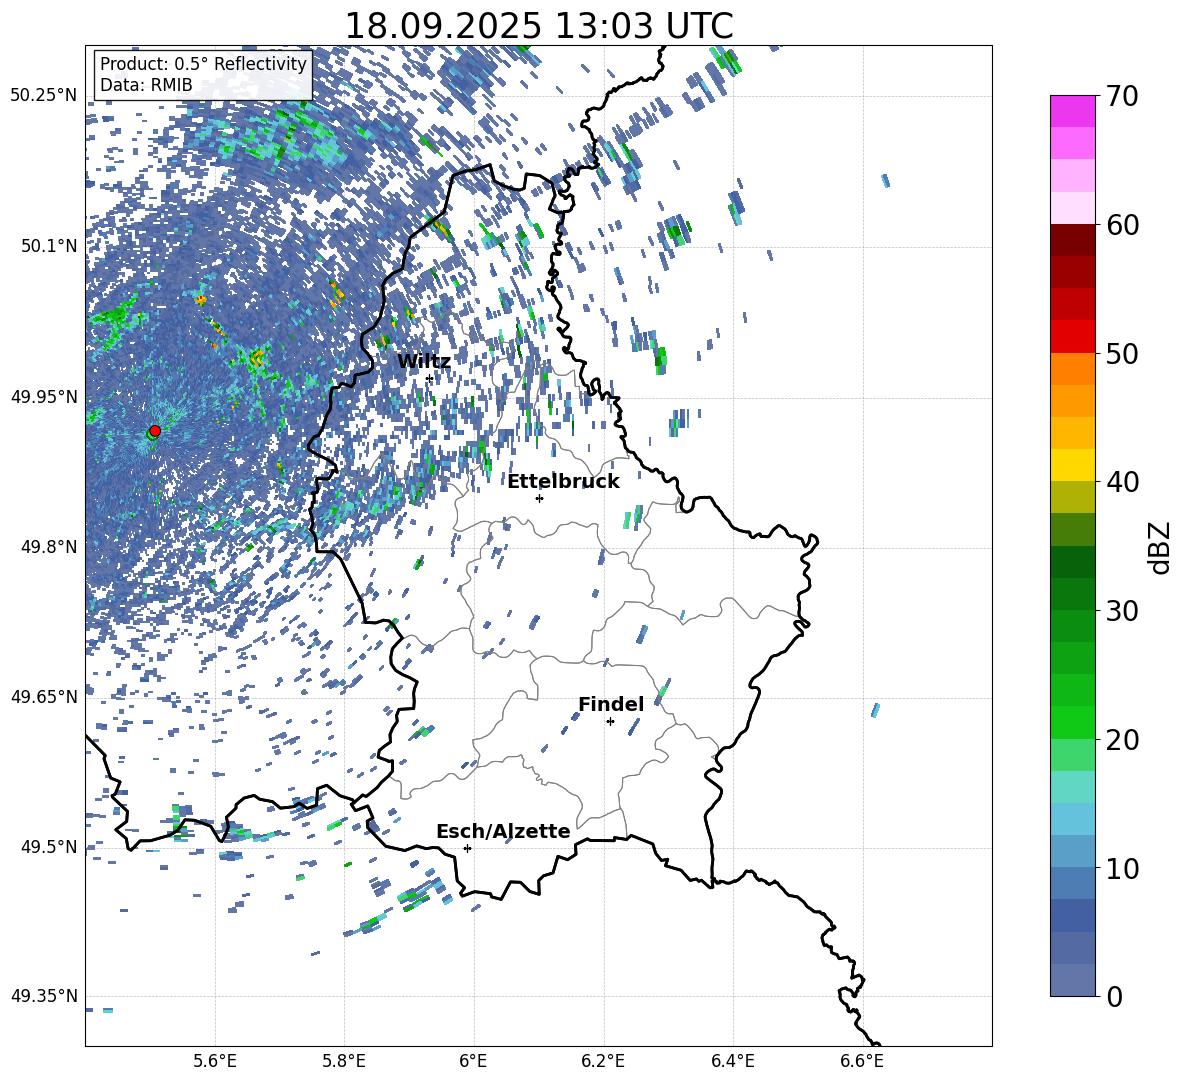The width and height of the screenshot is (1184, 1081).
Task: Click the Wiltz city label
Action: coord(424,362)
